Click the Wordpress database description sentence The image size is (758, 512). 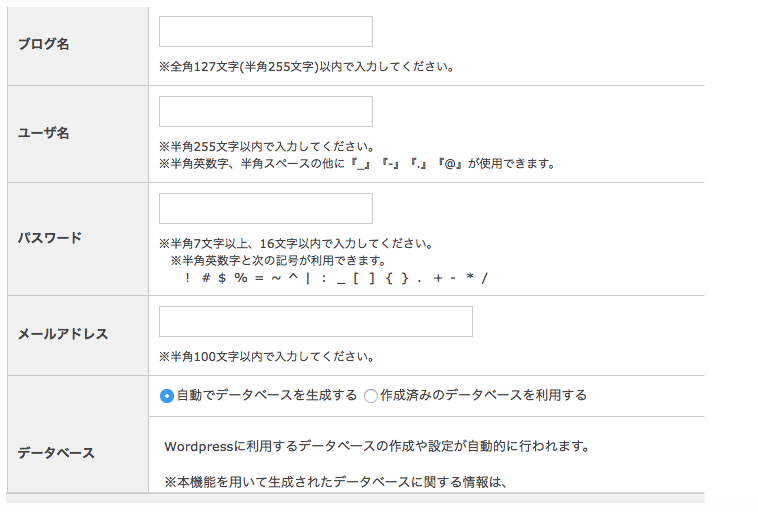tap(377, 446)
